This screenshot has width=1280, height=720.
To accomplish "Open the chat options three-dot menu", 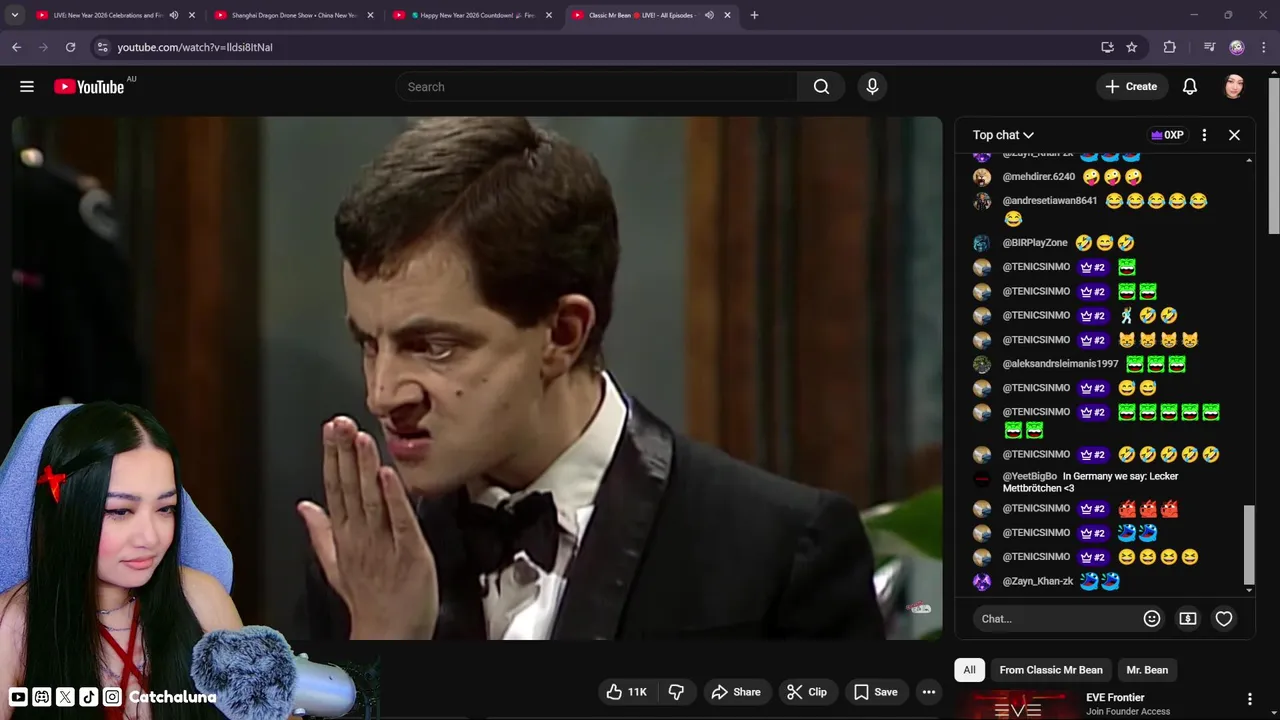I will [x=1204, y=135].
